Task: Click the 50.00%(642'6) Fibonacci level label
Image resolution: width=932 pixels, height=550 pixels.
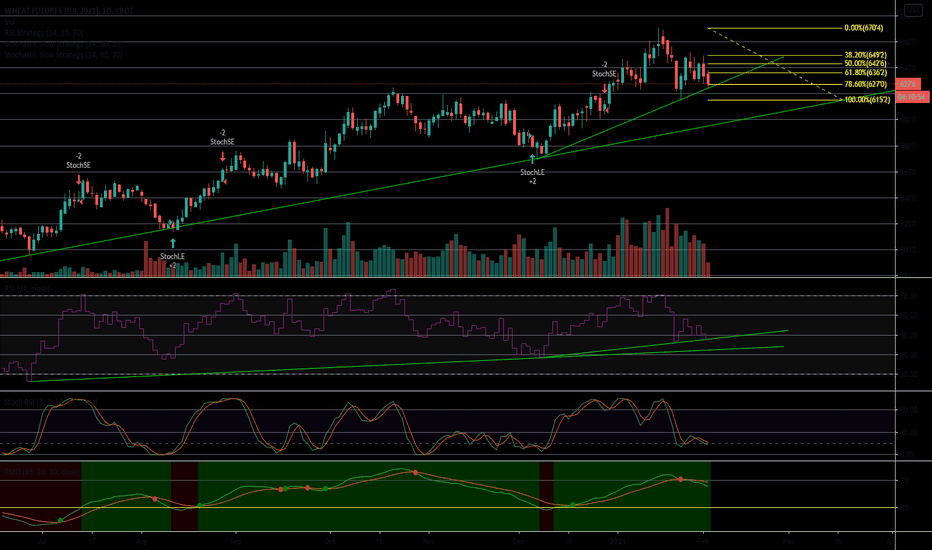Action: tap(865, 64)
